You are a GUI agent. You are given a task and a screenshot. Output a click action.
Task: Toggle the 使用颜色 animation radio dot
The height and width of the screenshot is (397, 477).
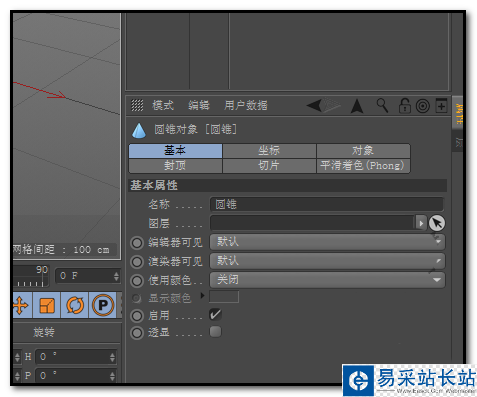[x=137, y=281]
